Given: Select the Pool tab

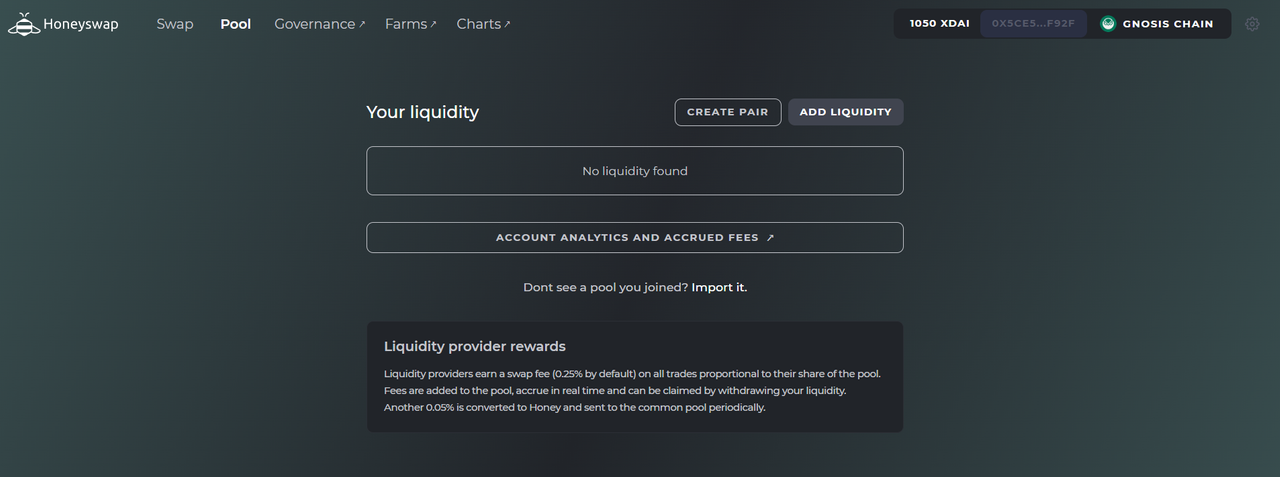Looking at the screenshot, I should [x=236, y=24].
